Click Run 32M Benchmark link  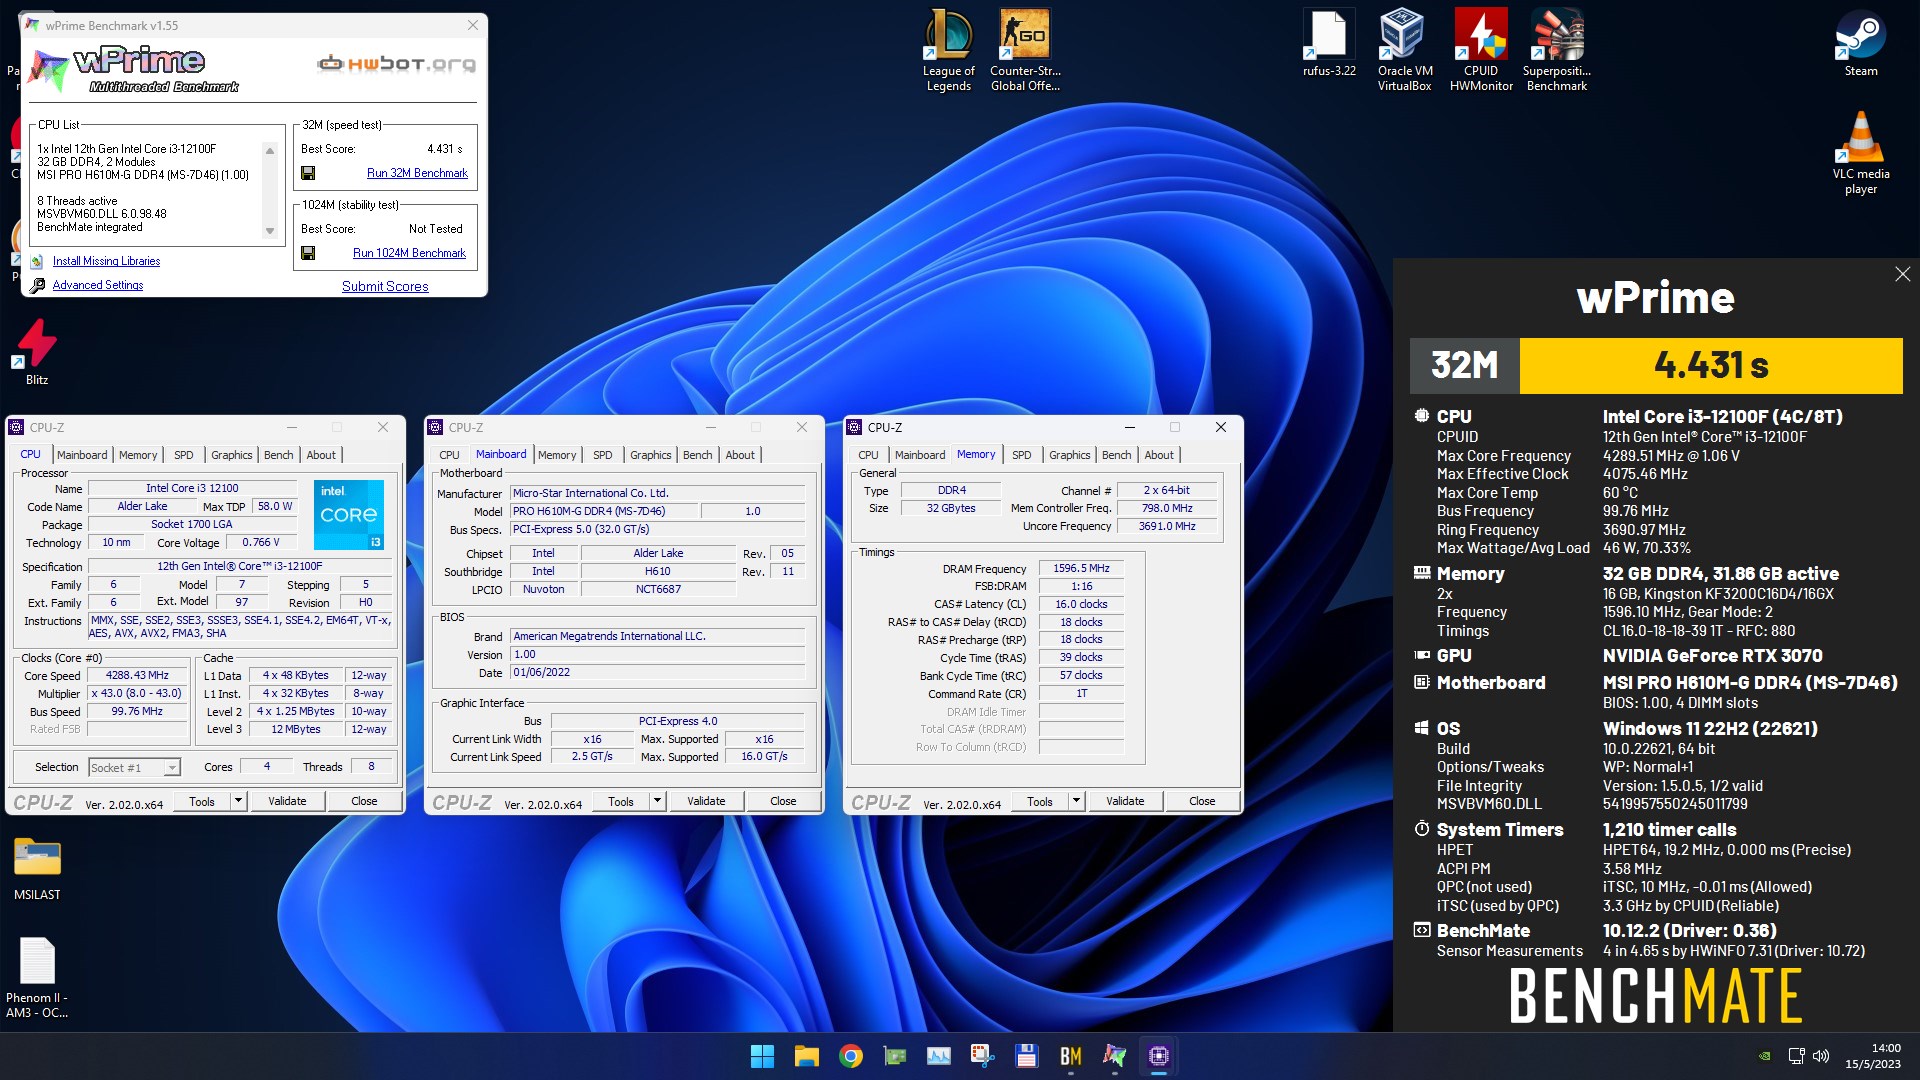point(417,173)
